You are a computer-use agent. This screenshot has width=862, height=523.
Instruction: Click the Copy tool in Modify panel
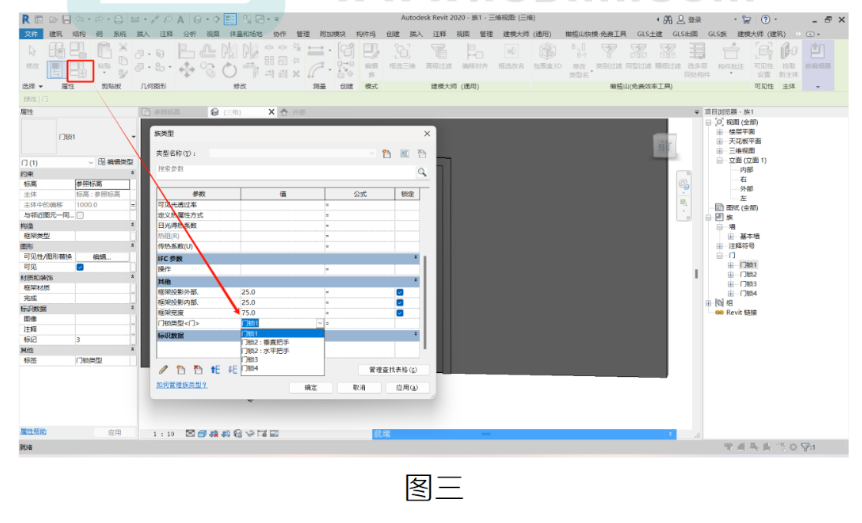(x=208, y=70)
